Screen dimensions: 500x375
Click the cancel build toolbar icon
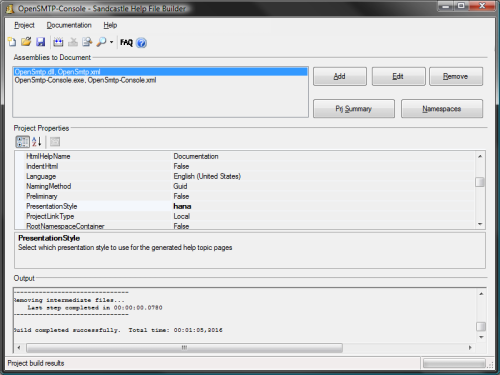click(x=73, y=42)
